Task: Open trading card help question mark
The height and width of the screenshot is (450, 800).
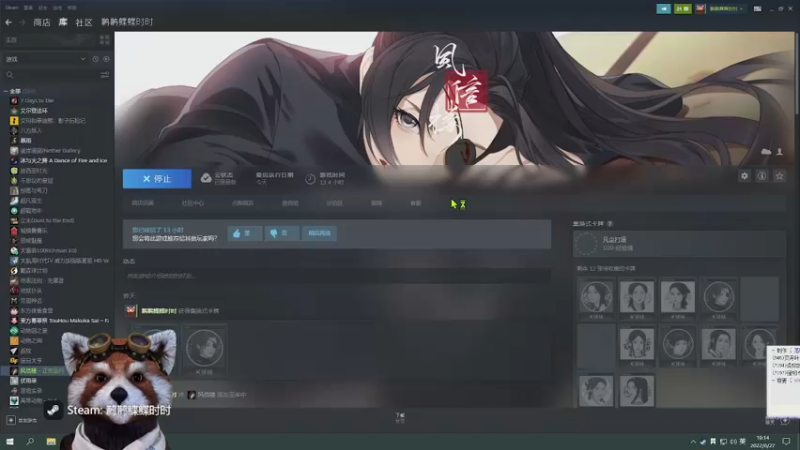Action: (x=610, y=223)
